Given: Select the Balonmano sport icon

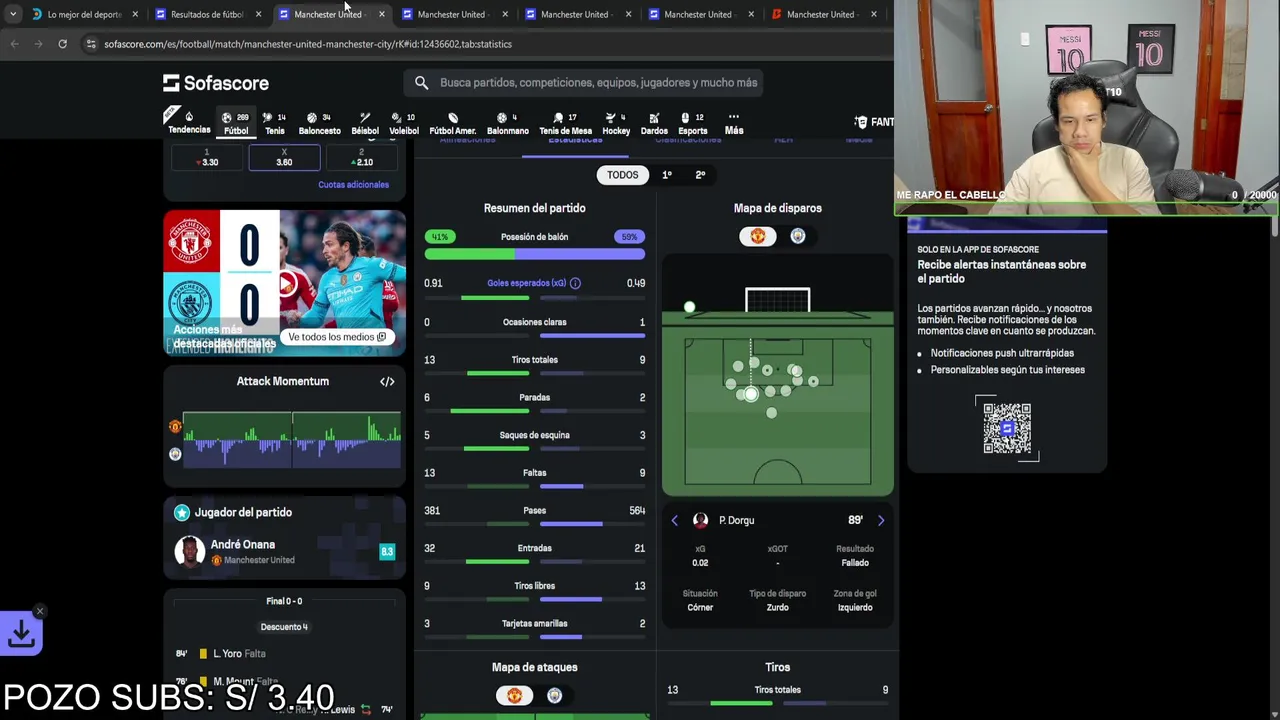Looking at the screenshot, I should 507,123.
